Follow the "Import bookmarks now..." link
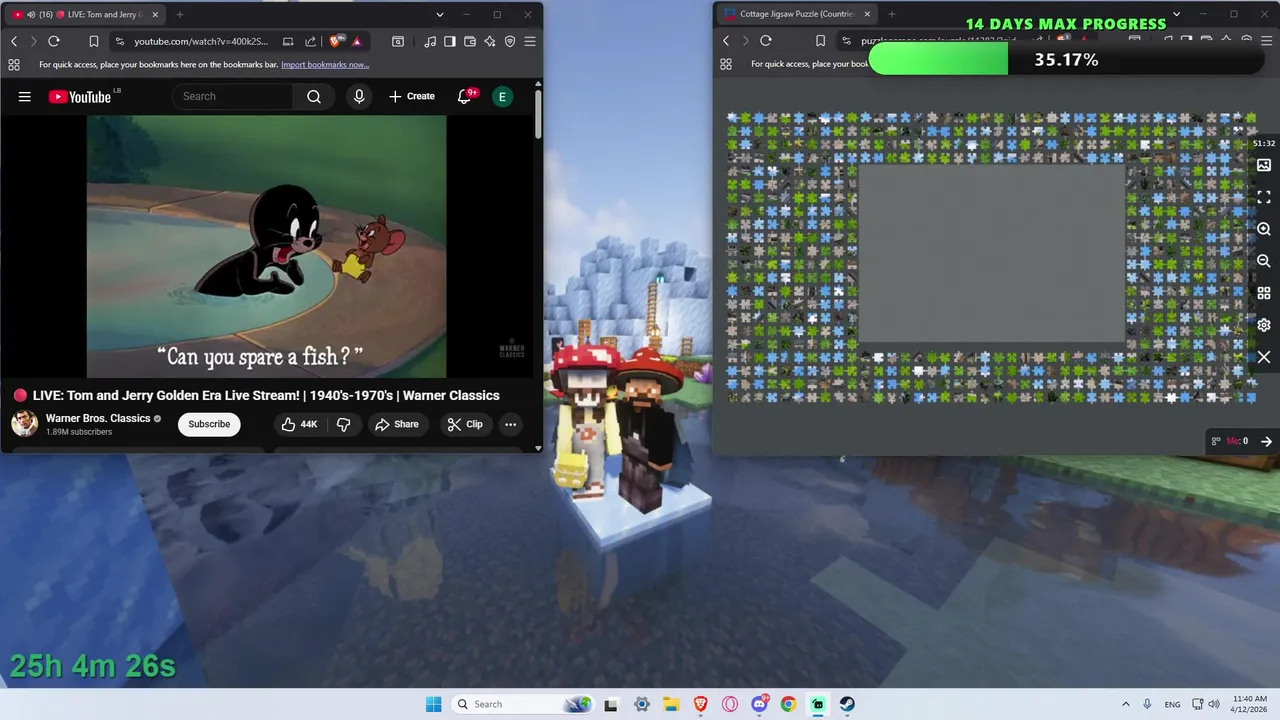 [x=325, y=64]
